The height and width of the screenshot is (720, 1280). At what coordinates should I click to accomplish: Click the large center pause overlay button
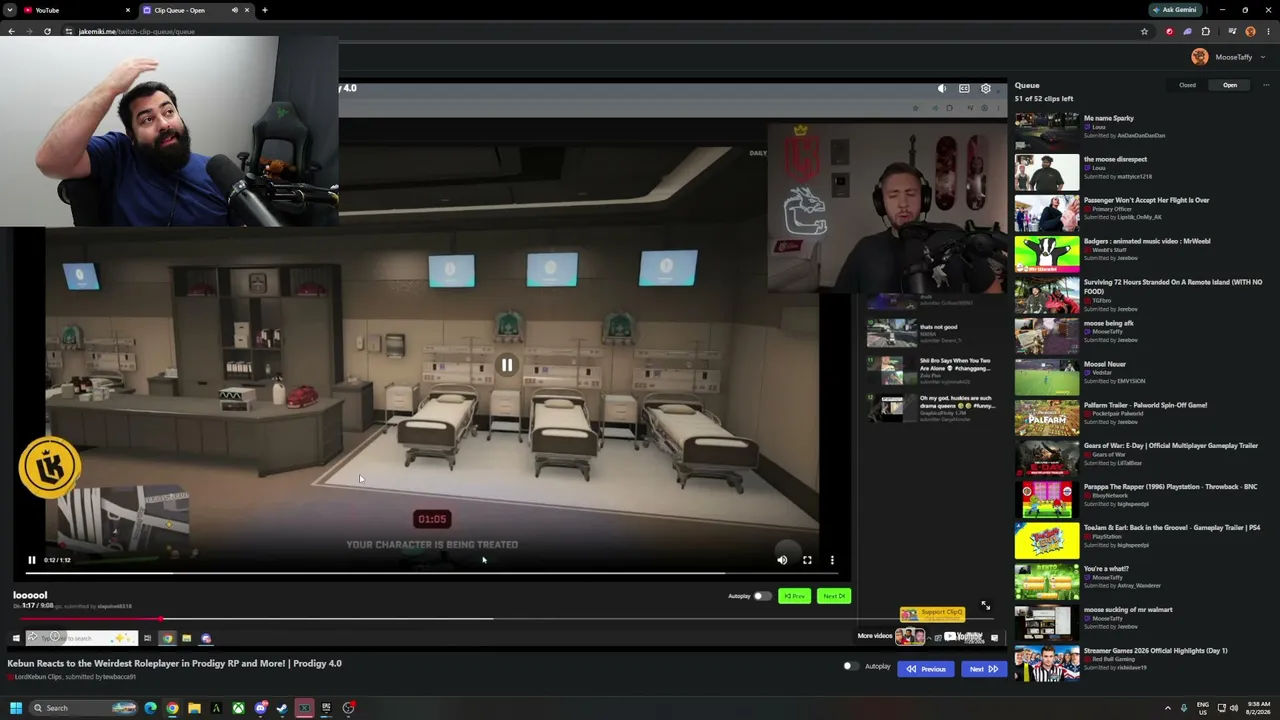click(507, 365)
